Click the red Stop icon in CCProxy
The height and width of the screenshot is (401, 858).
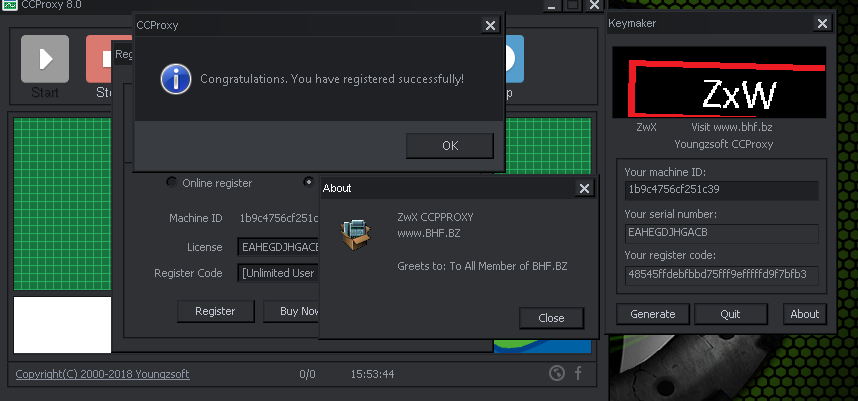(x=98, y=59)
